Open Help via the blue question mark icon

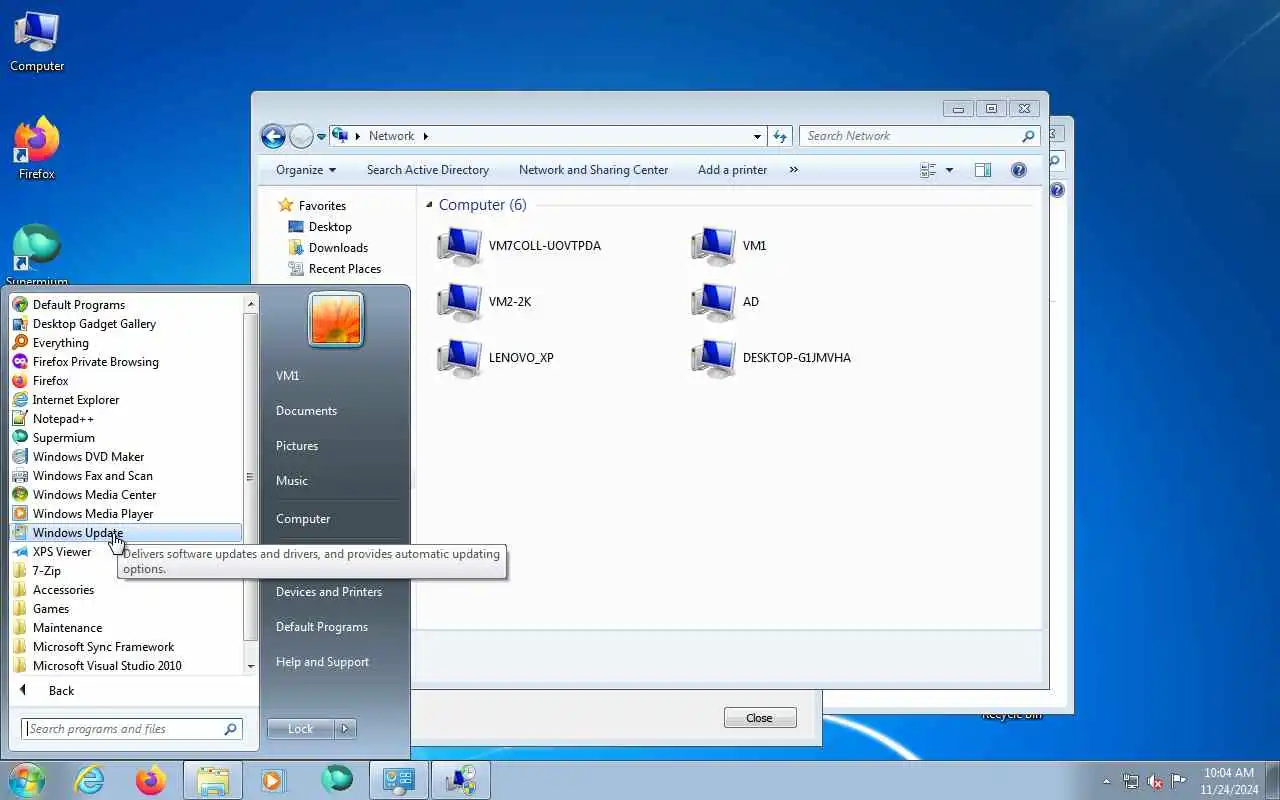tap(1019, 170)
